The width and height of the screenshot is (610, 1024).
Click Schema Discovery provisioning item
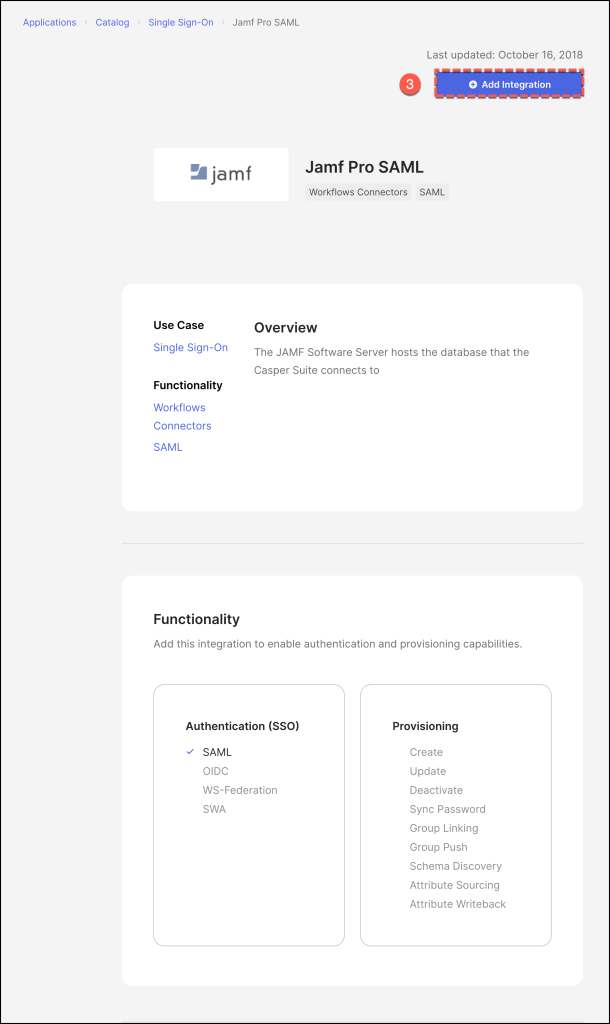(455, 866)
